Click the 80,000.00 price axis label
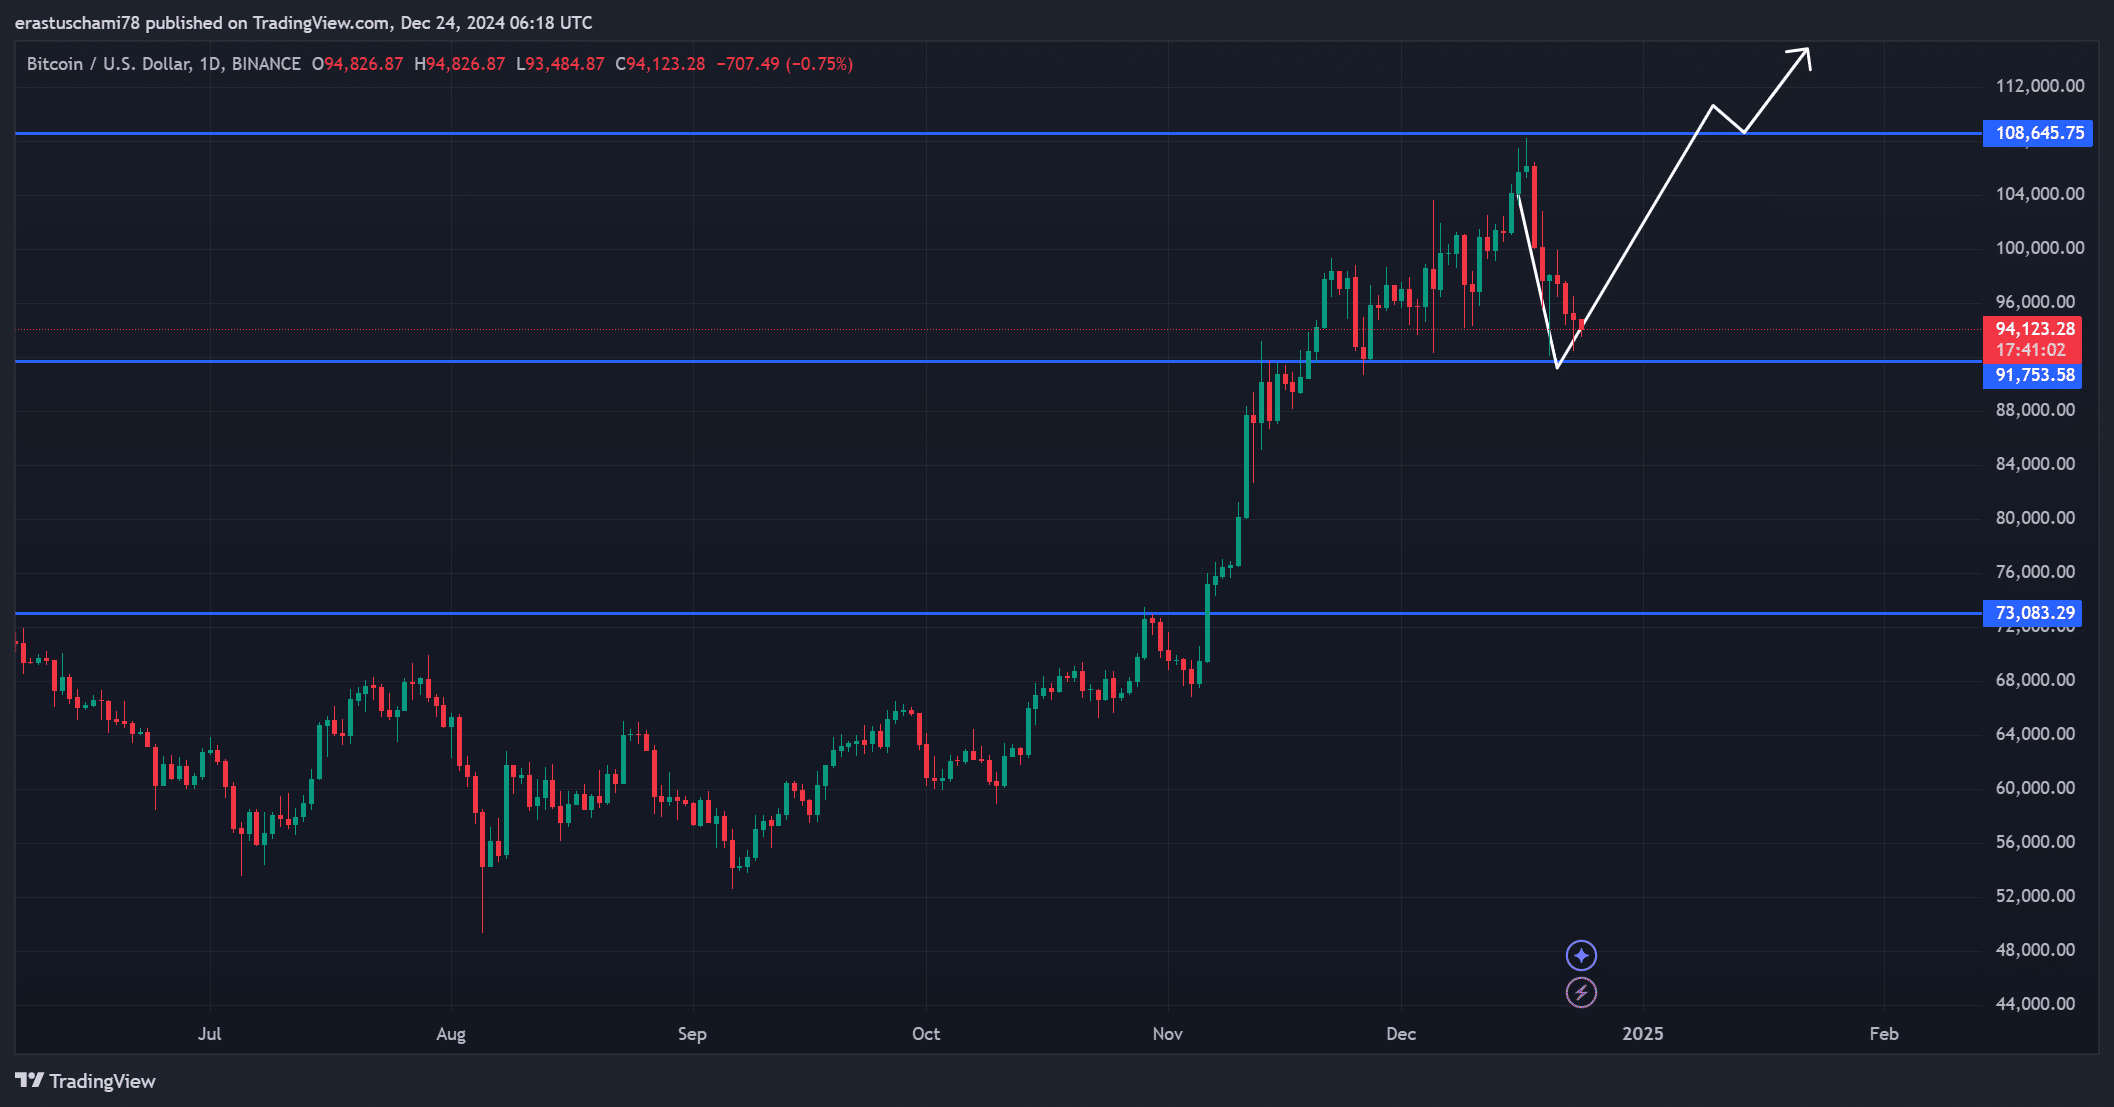 (x=2035, y=518)
